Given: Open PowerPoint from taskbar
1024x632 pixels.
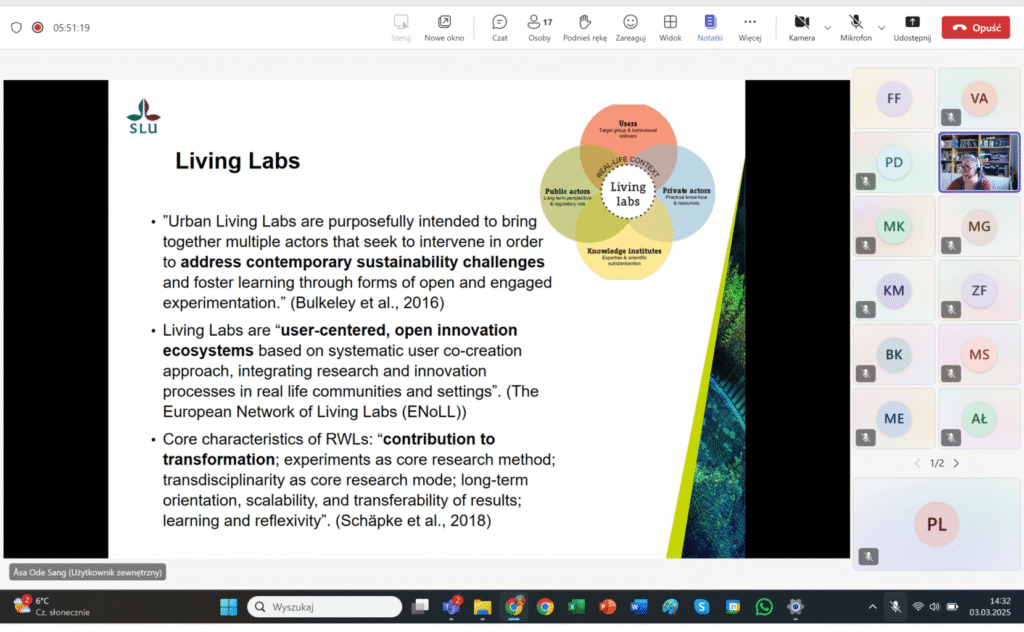Looking at the screenshot, I should [607, 607].
